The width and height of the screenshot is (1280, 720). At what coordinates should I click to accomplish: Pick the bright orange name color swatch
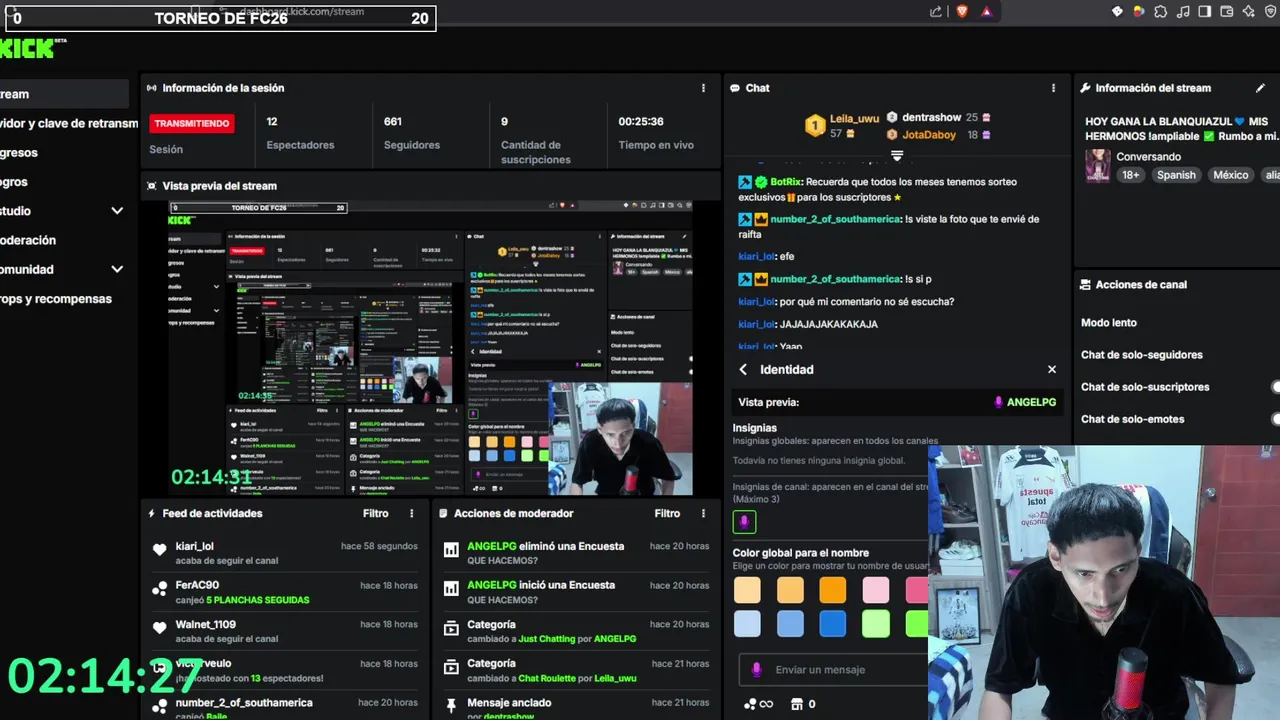(x=833, y=590)
